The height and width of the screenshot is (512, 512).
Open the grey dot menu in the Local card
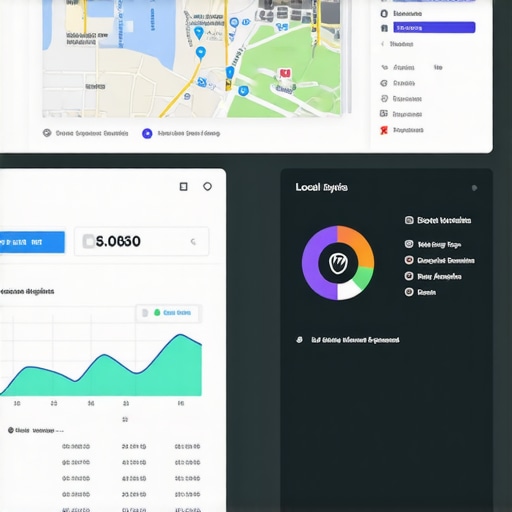coord(474,188)
